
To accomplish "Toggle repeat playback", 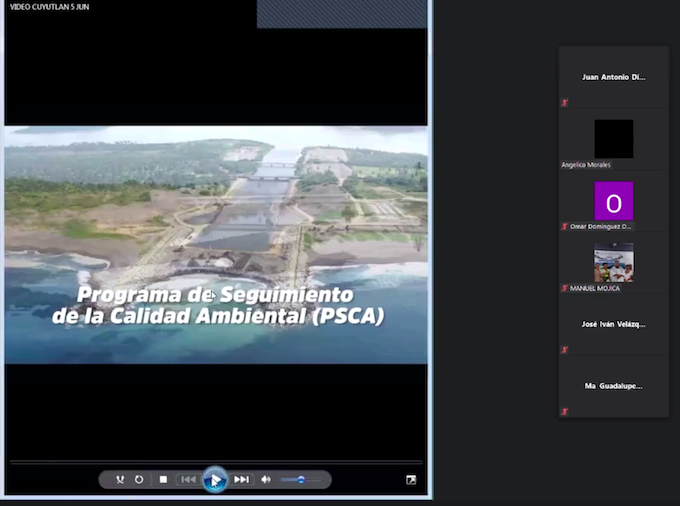I will pyautogui.click(x=139, y=480).
